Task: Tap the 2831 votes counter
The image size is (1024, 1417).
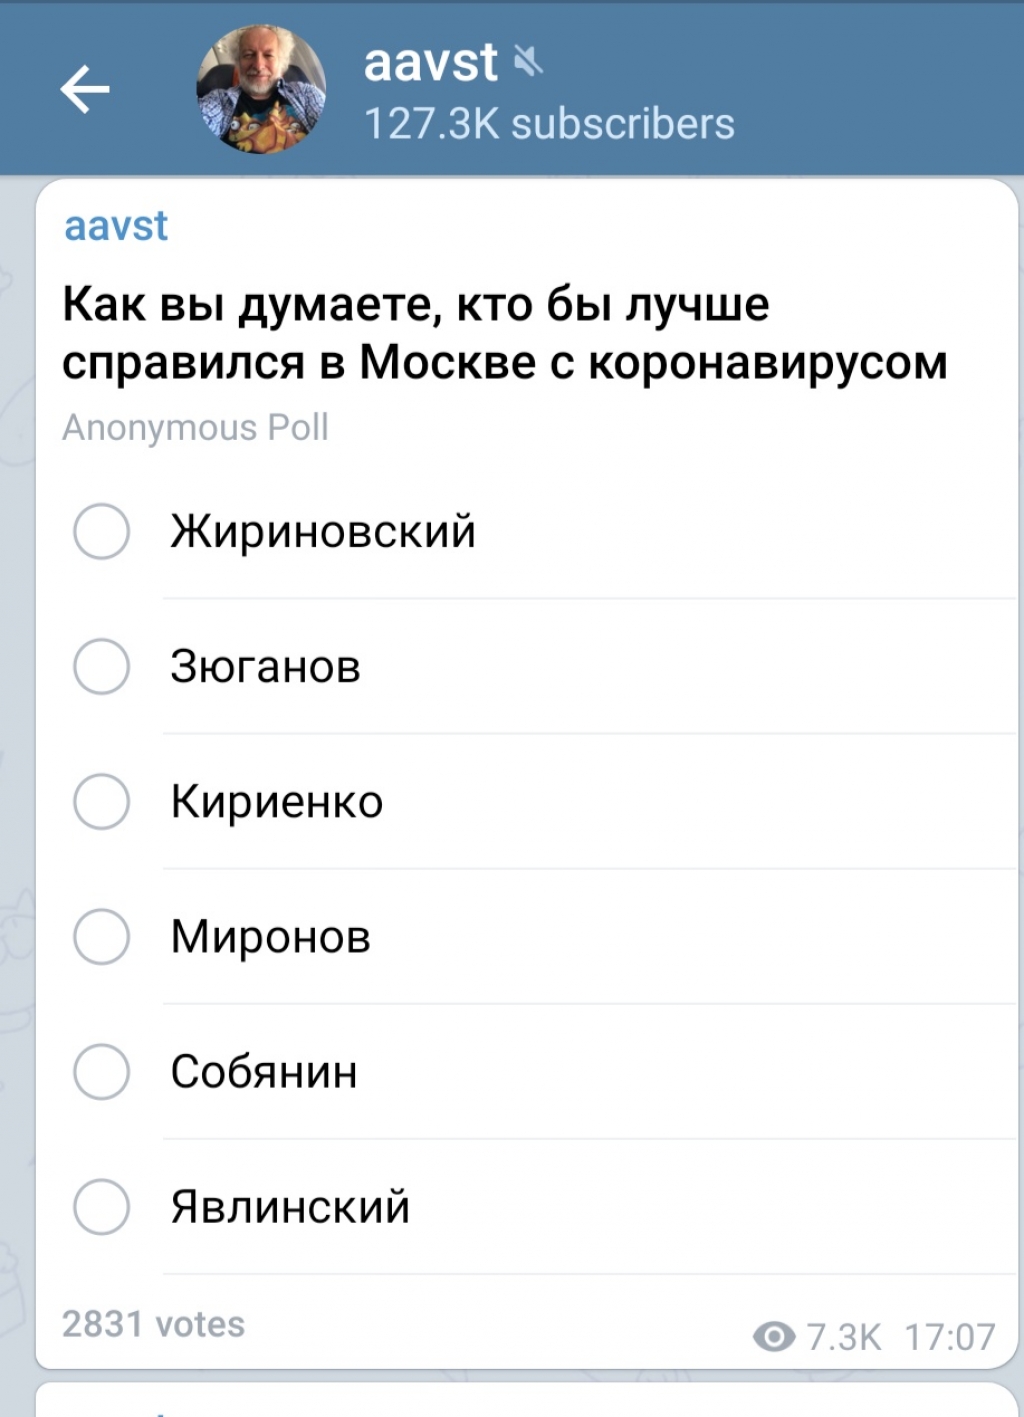Action: pyautogui.click(x=153, y=1324)
